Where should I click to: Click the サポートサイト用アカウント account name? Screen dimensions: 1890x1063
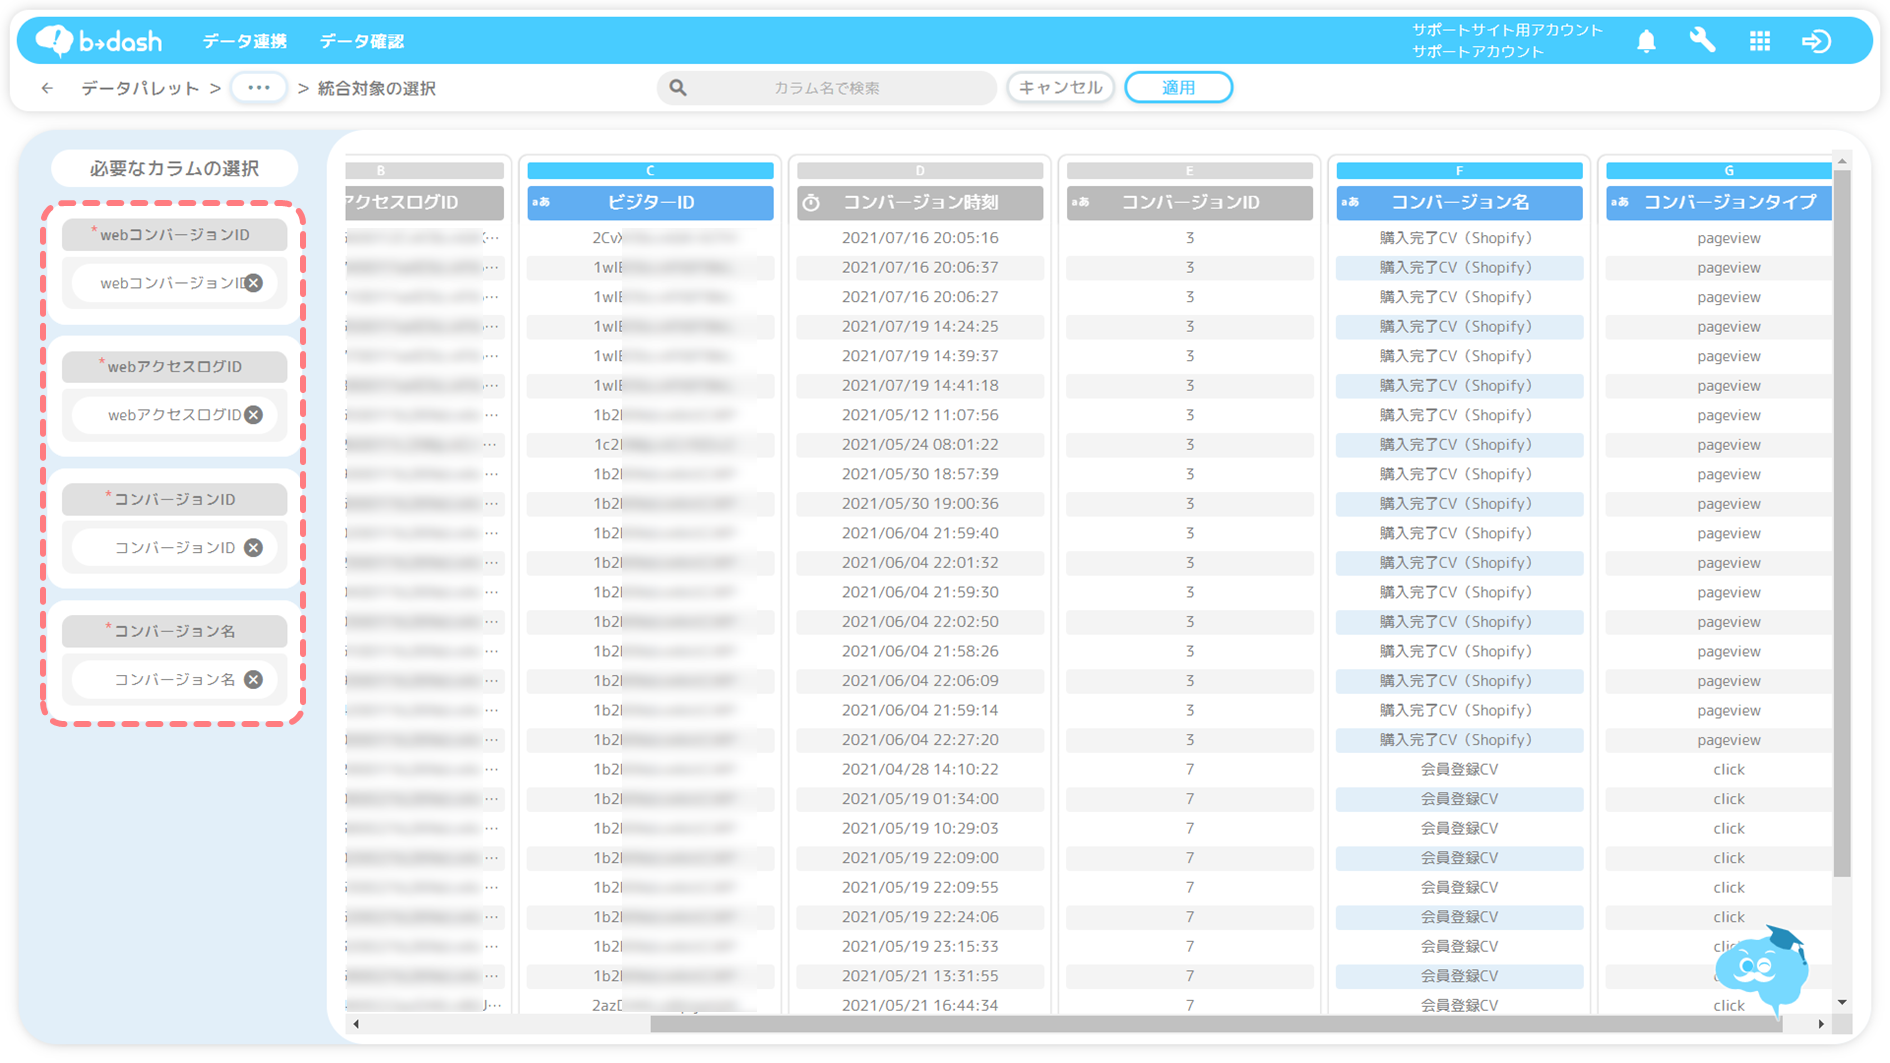click(x=1507, y=30)
